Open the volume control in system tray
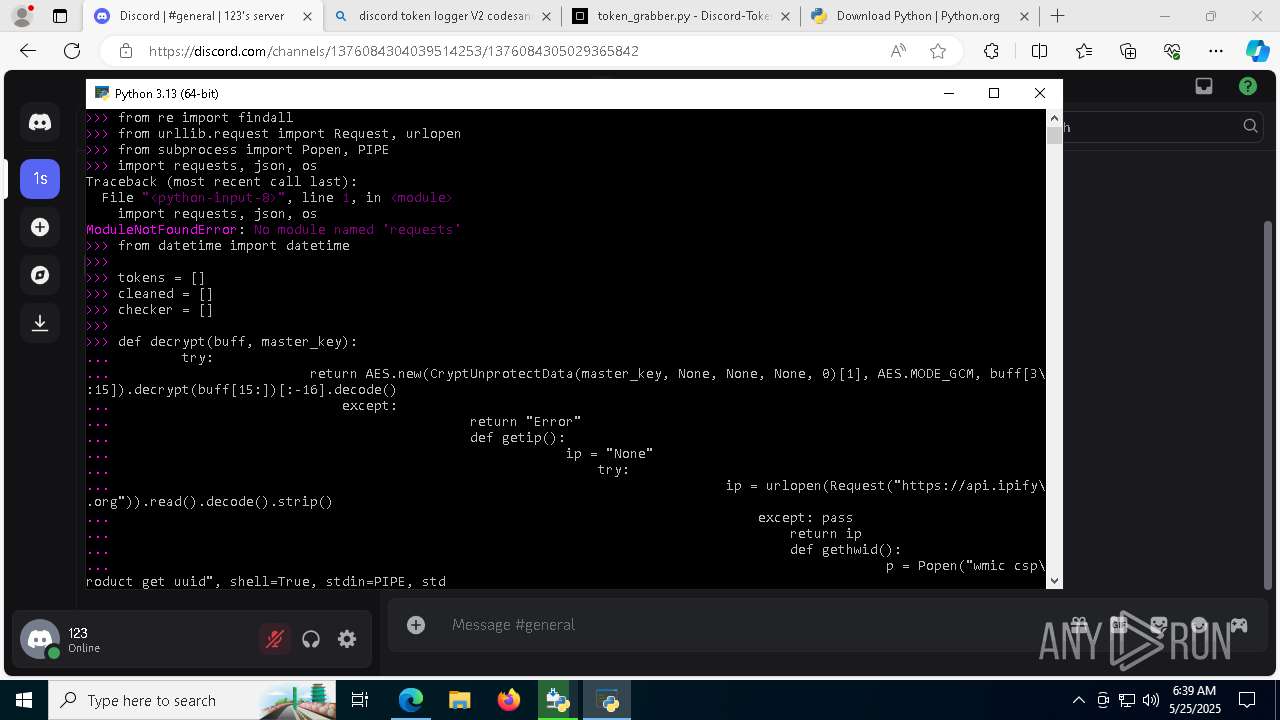 (x=1151, y=700)
